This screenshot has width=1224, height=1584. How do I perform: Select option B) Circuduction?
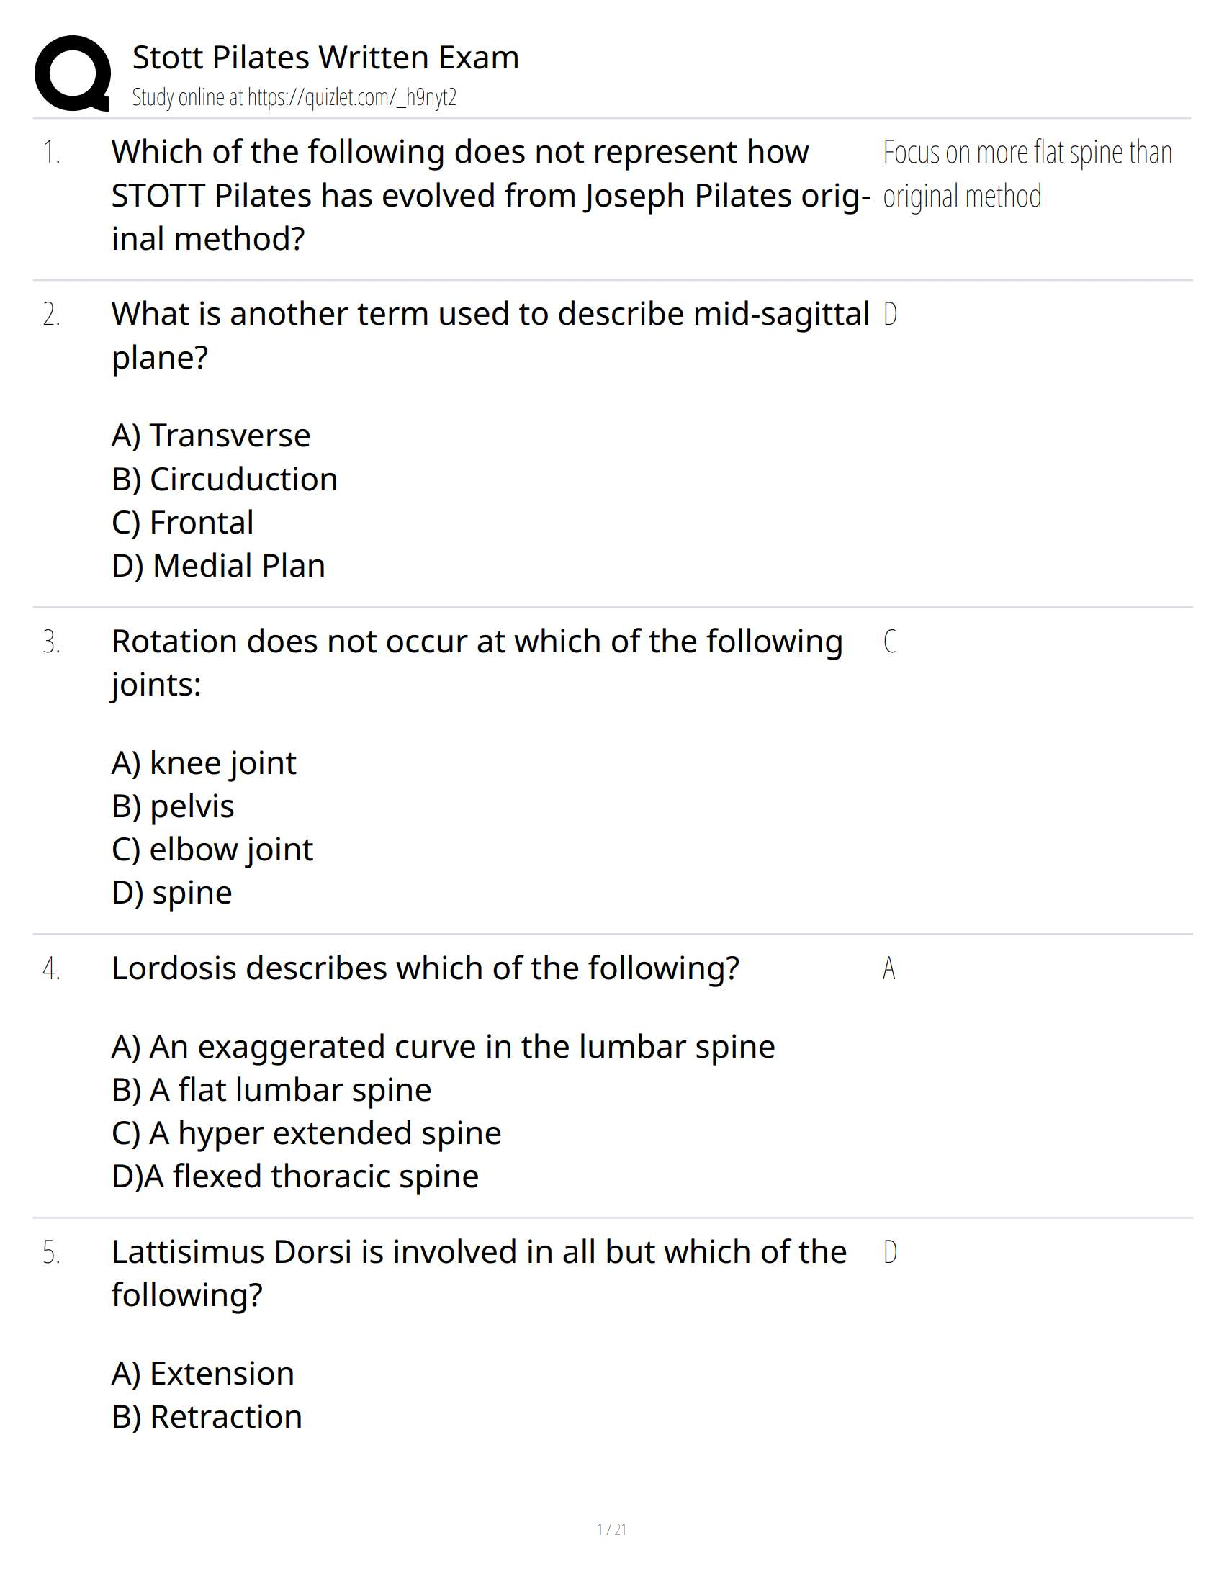224,479
